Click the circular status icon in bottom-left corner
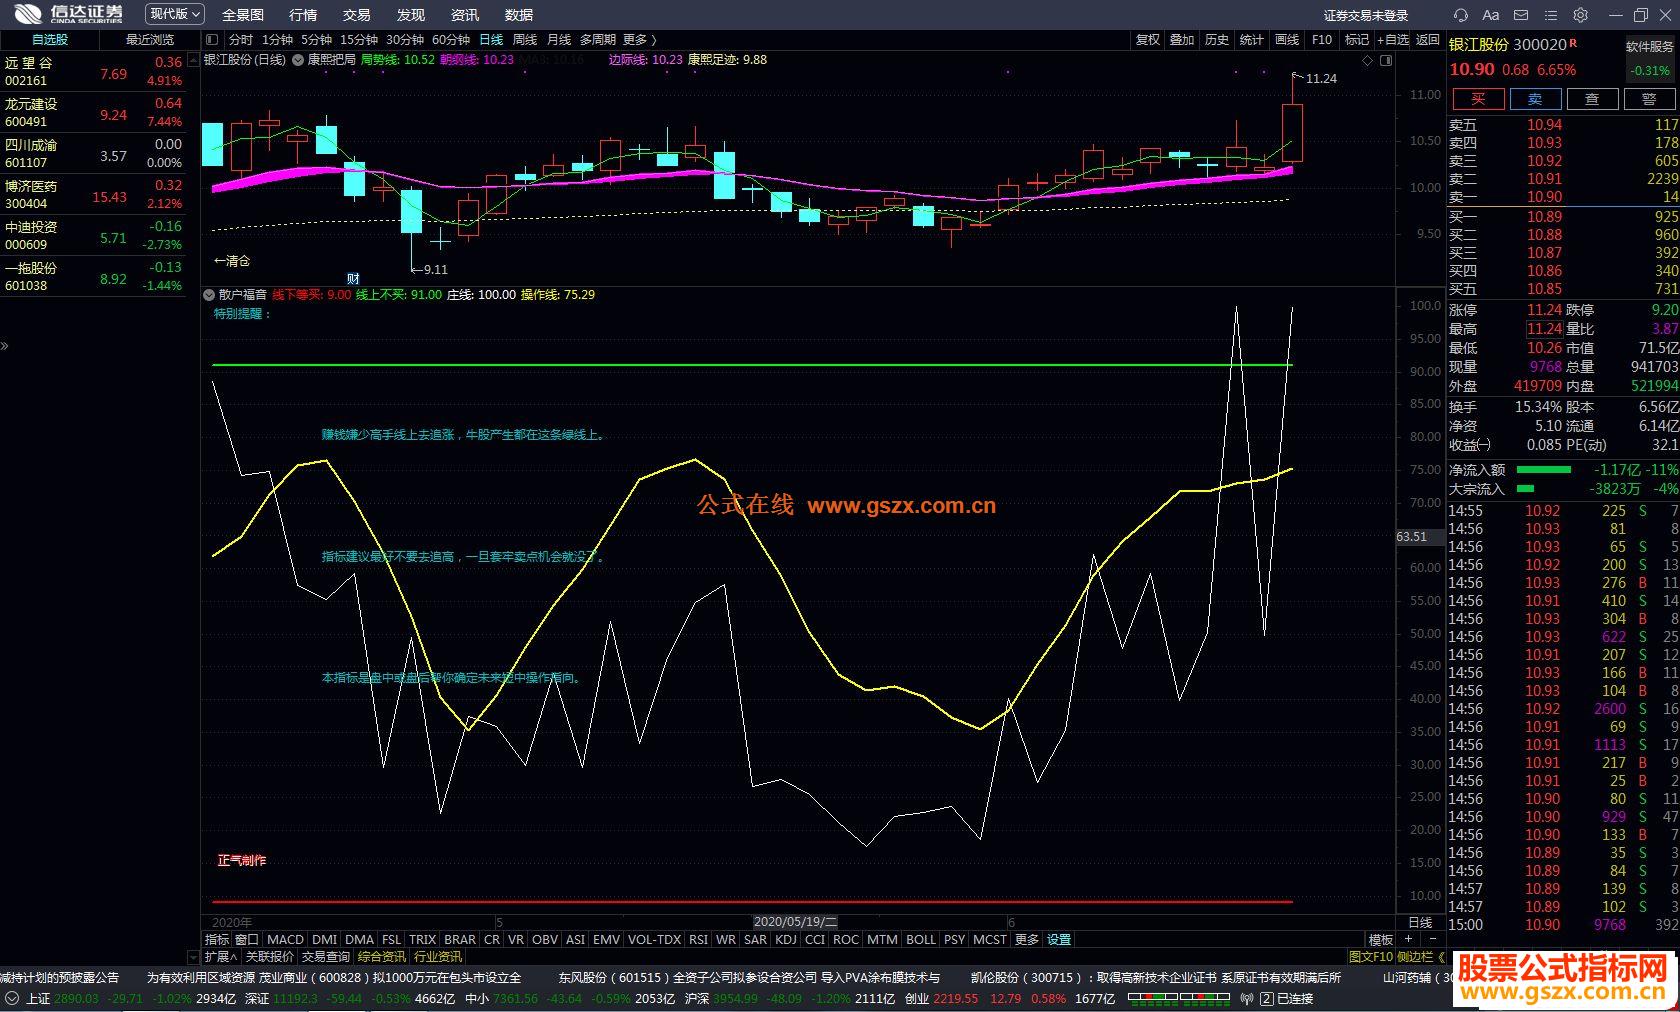This screenshot has height=1012, width=1680. (12, 998)
